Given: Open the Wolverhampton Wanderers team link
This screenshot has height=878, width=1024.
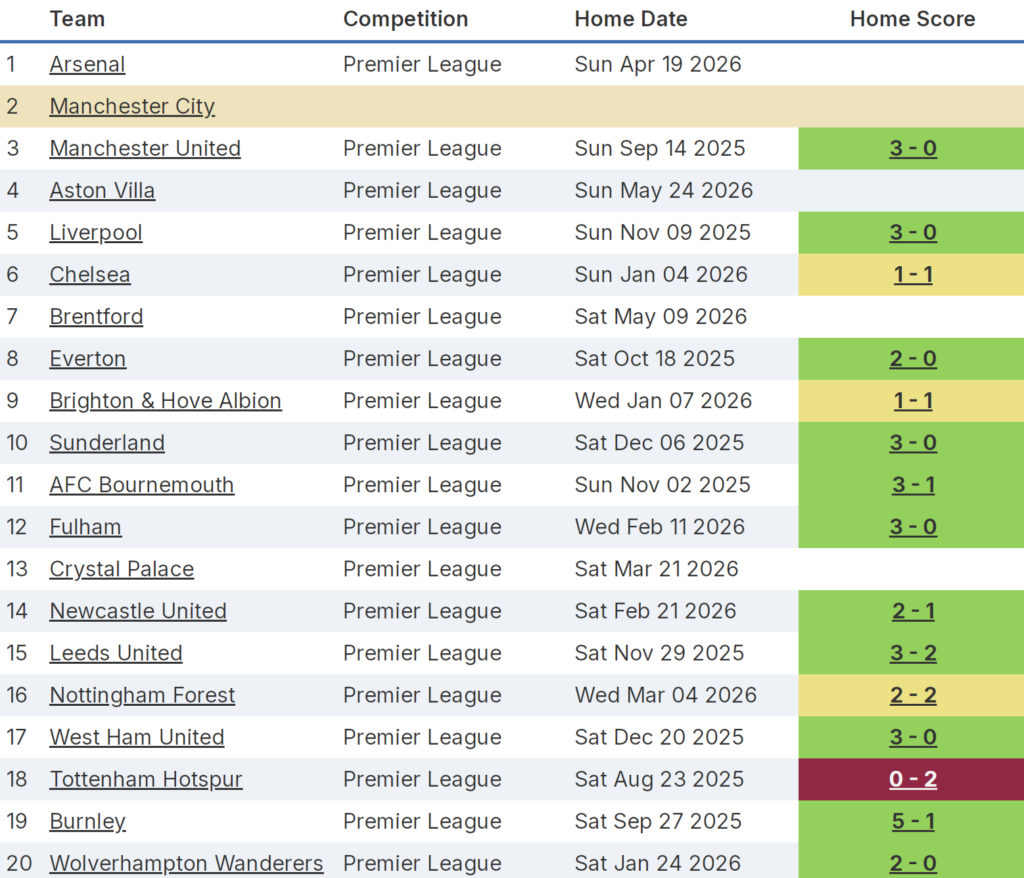Looking at the screenshot, I should [186, 863].
